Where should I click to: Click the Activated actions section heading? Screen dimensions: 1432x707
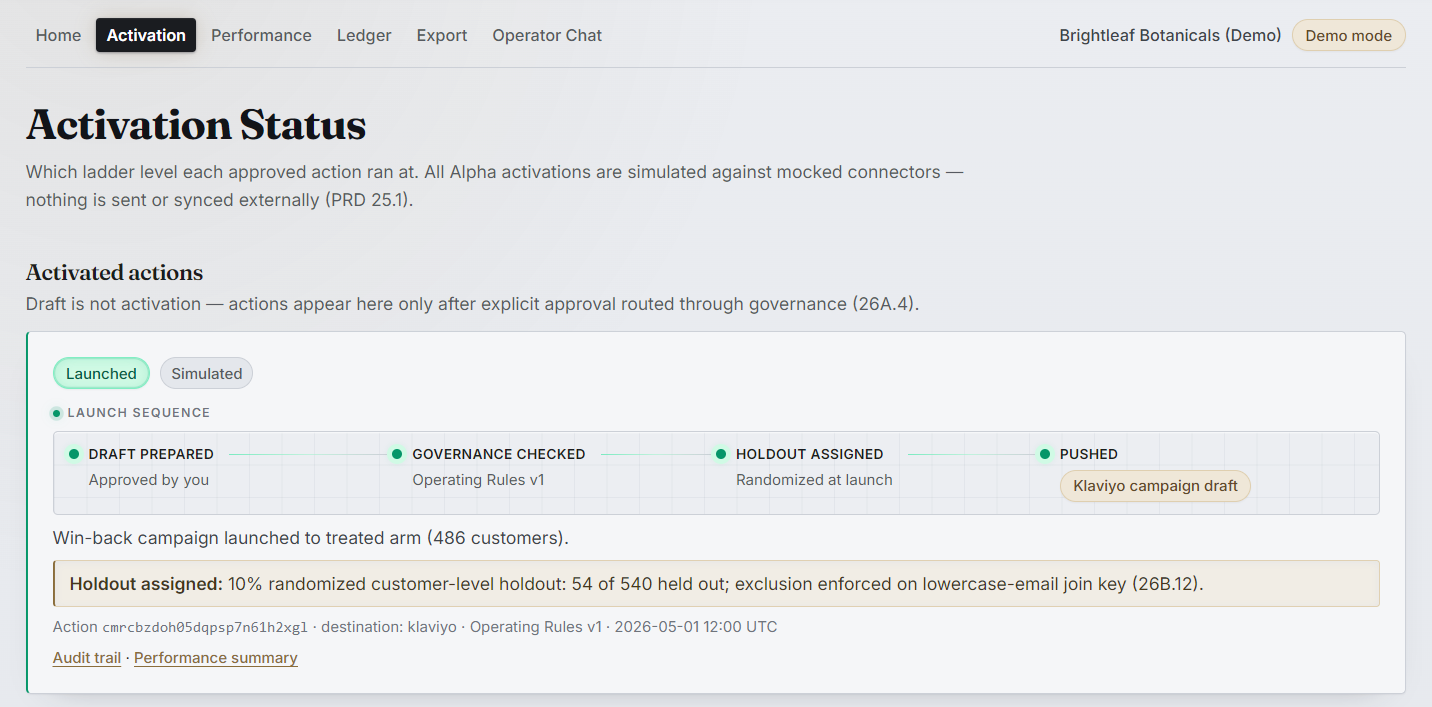114,273
